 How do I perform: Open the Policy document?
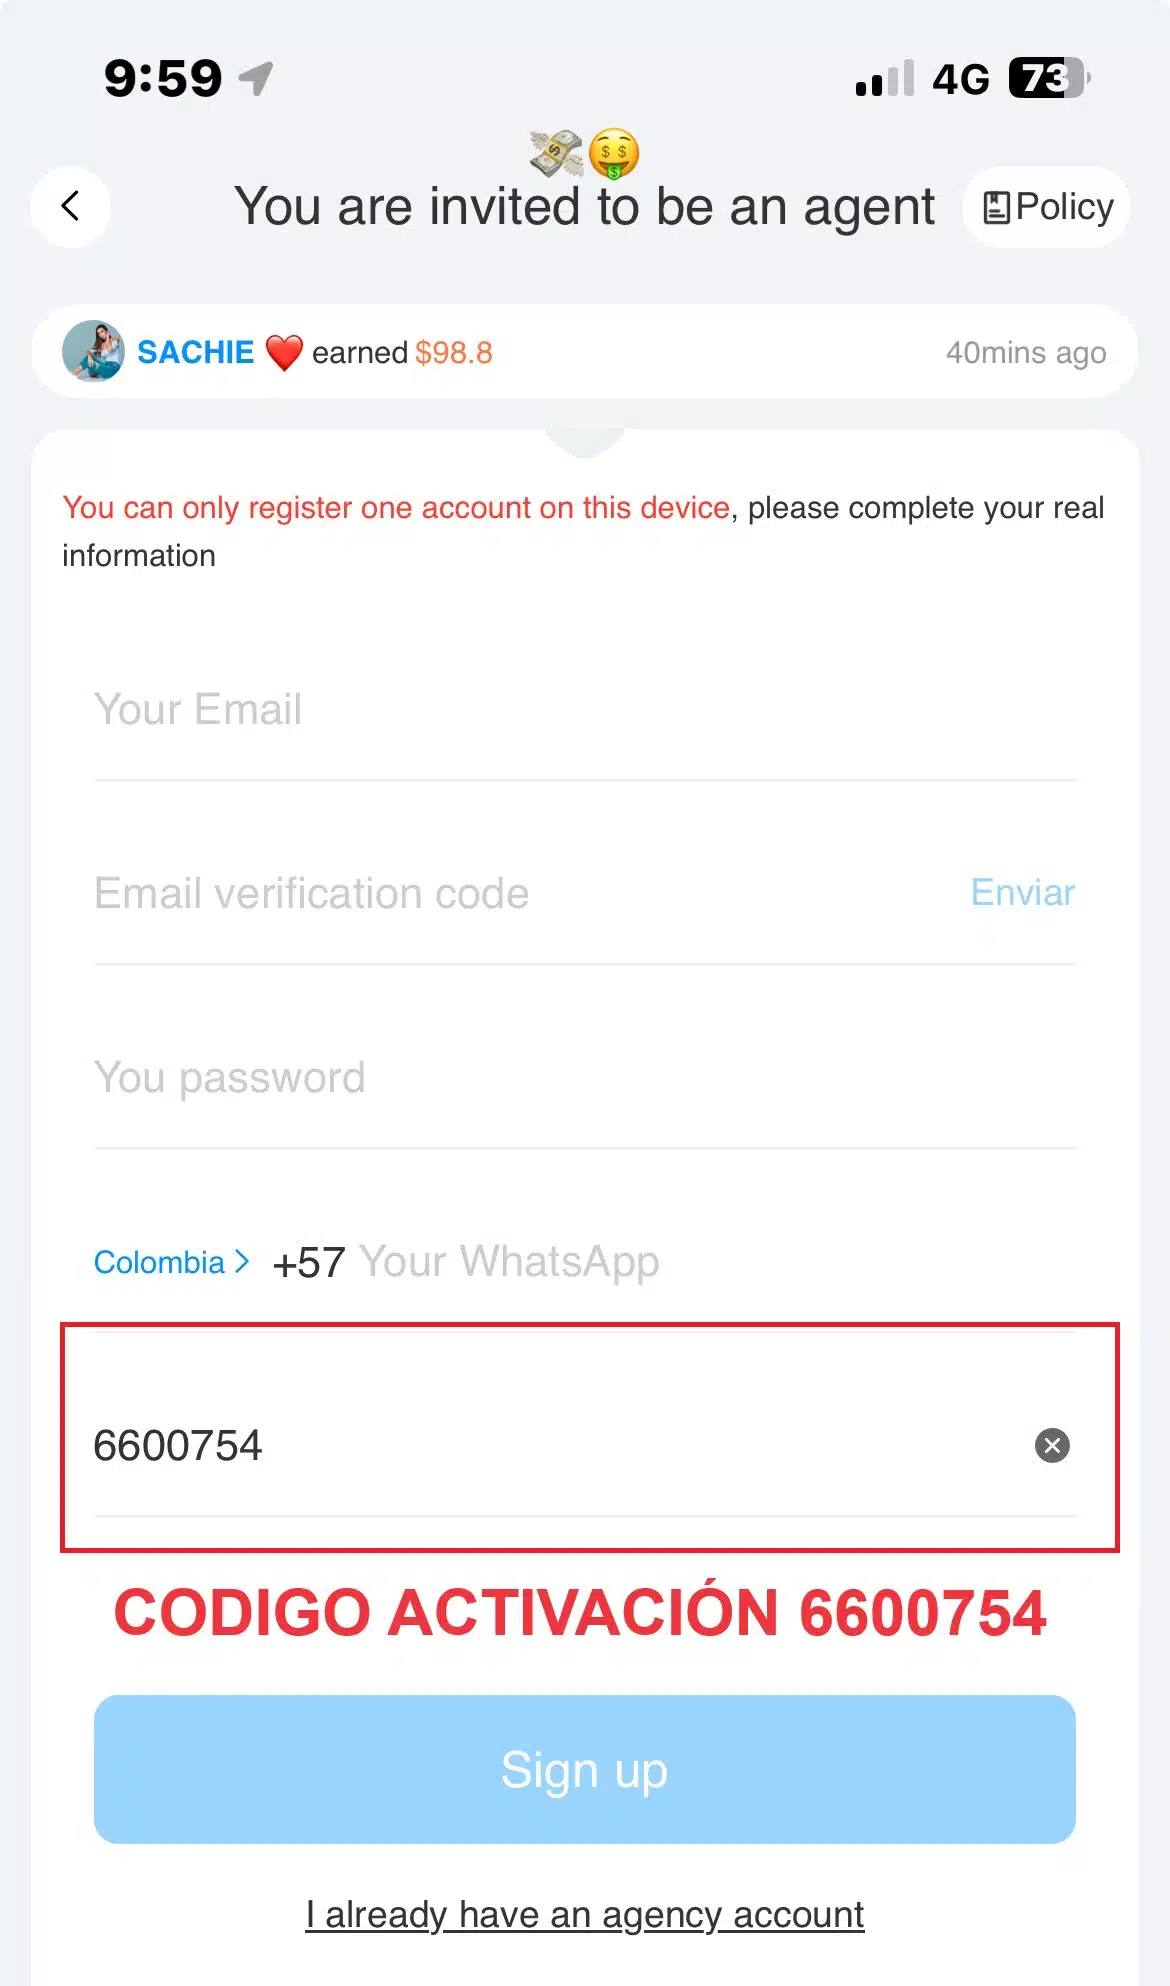(1046, 207)
